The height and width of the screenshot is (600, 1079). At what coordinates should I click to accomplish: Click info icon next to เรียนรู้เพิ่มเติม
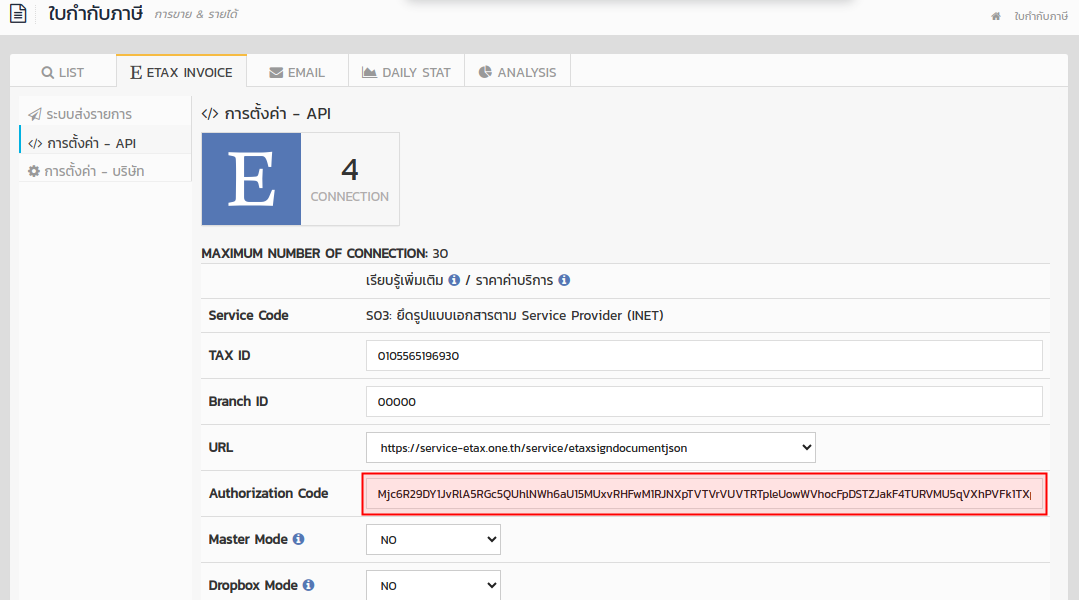(454, 280)
